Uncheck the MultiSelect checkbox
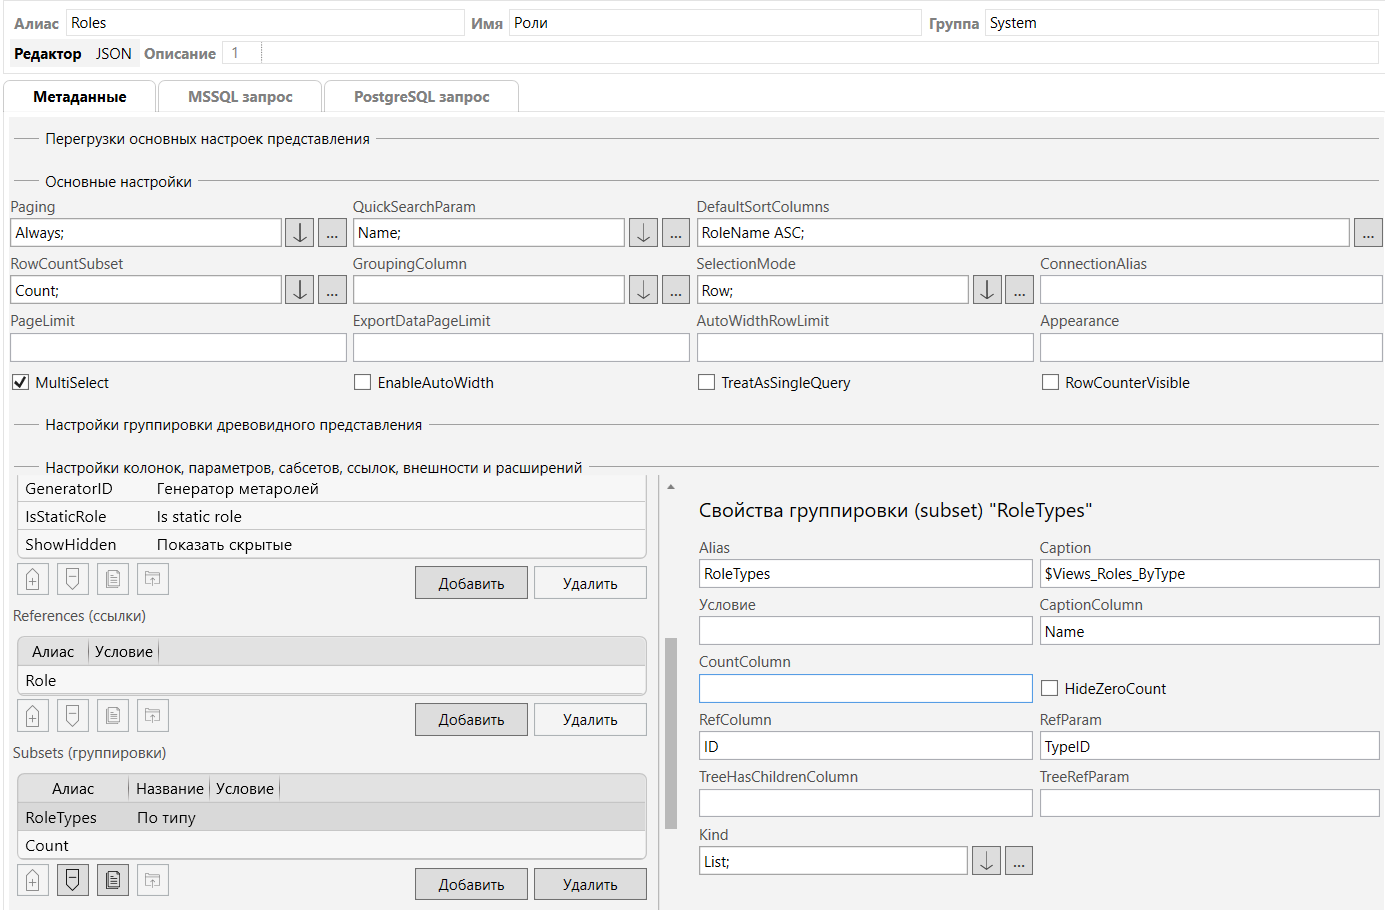Screen dimensions: 1385x910 coord(20,383)
